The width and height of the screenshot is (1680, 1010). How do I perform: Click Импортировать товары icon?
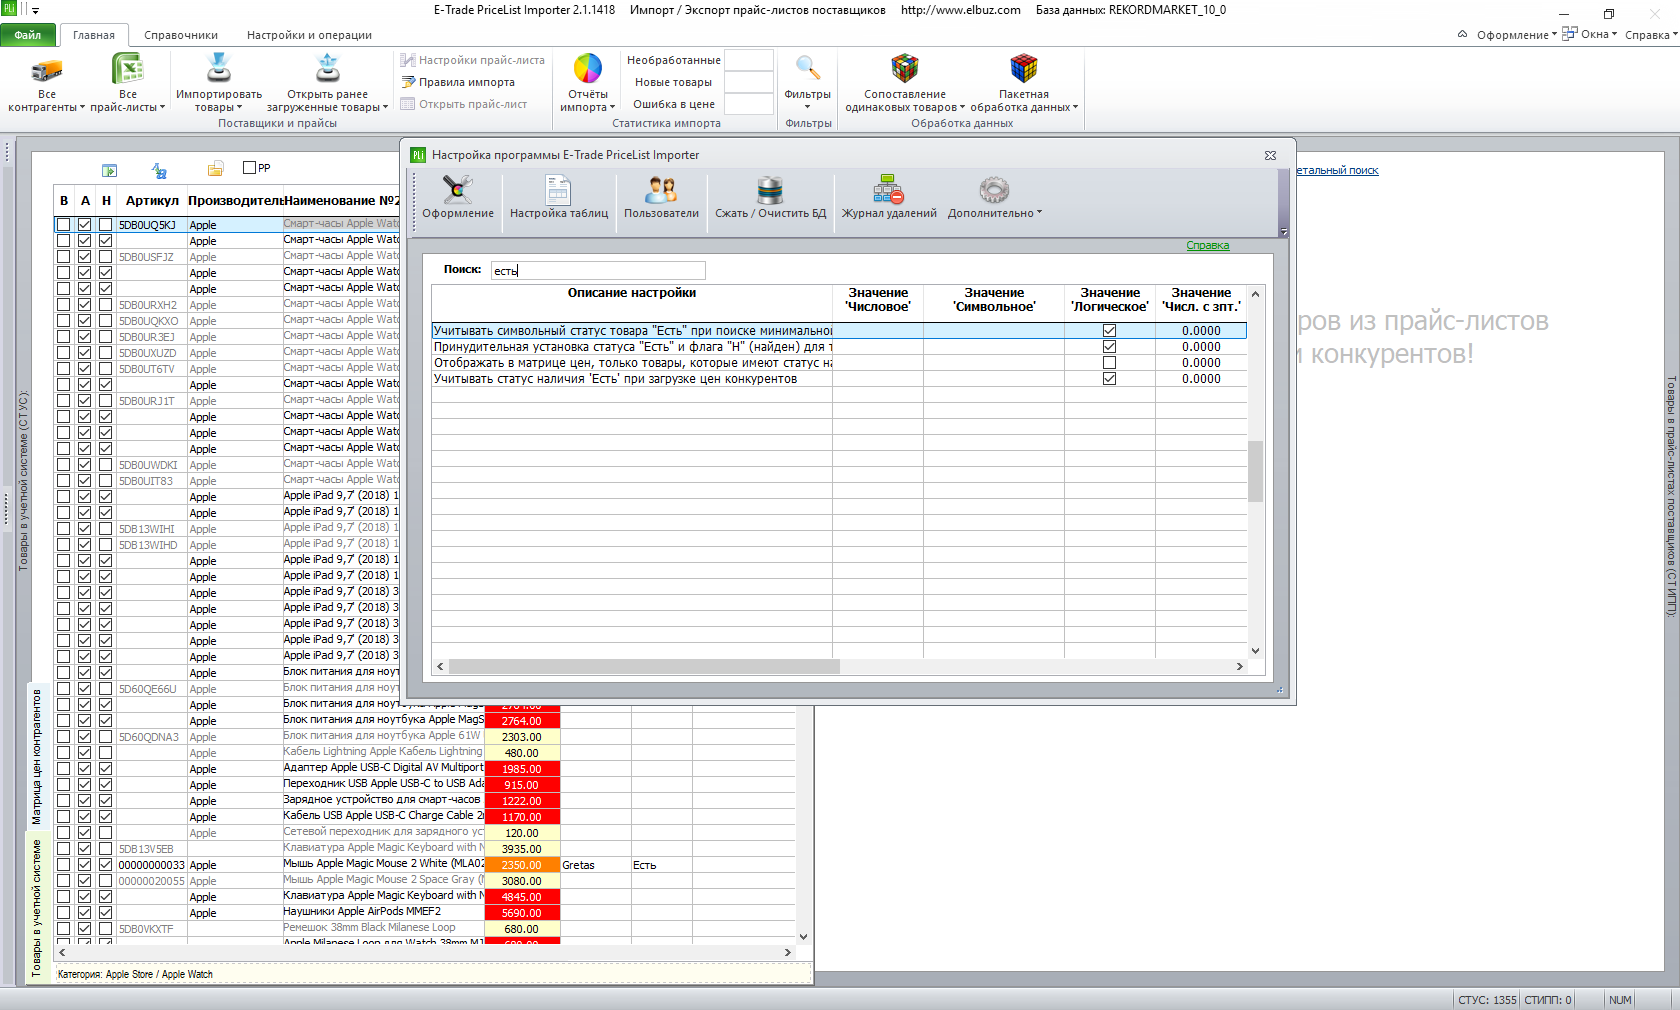coord(218,68)
